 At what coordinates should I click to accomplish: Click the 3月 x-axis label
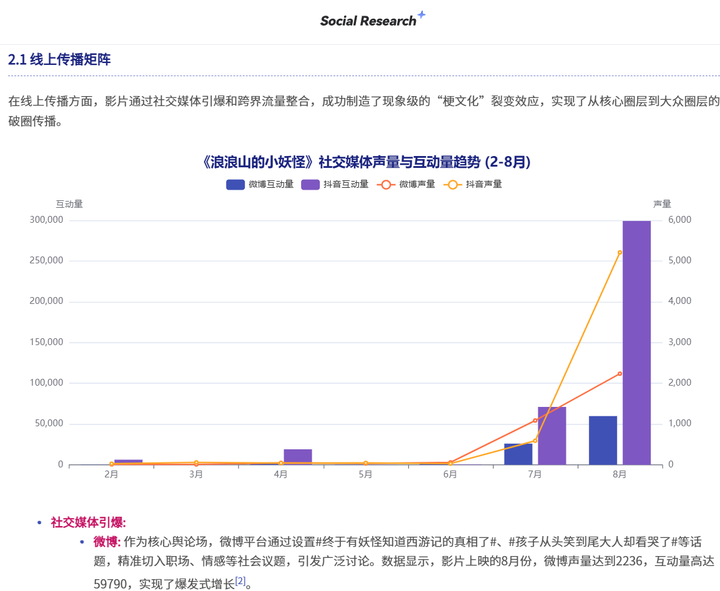pos(196,474)
